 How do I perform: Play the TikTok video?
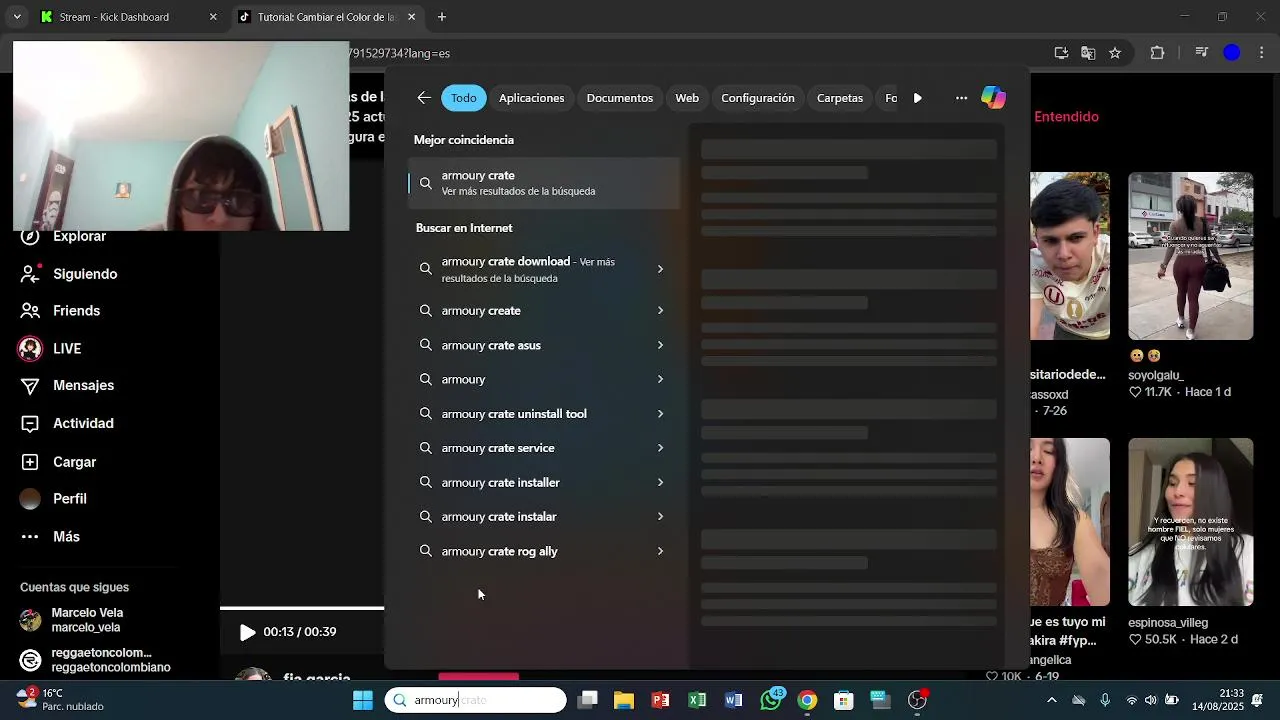(247, 632)
